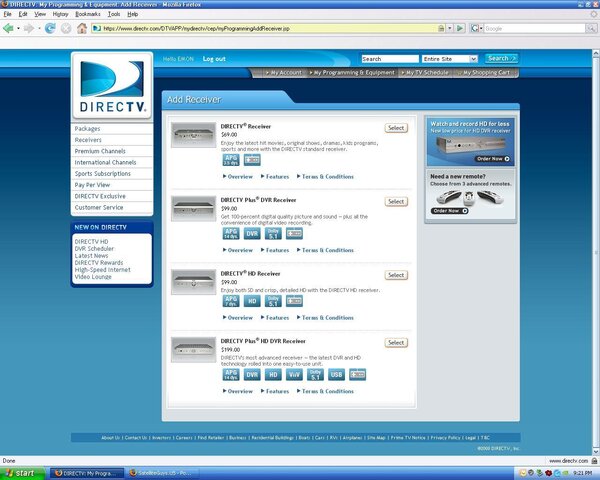600x480 pixels.
Task: Open Premium Channels in sidebar
Action: click(100, 151)
